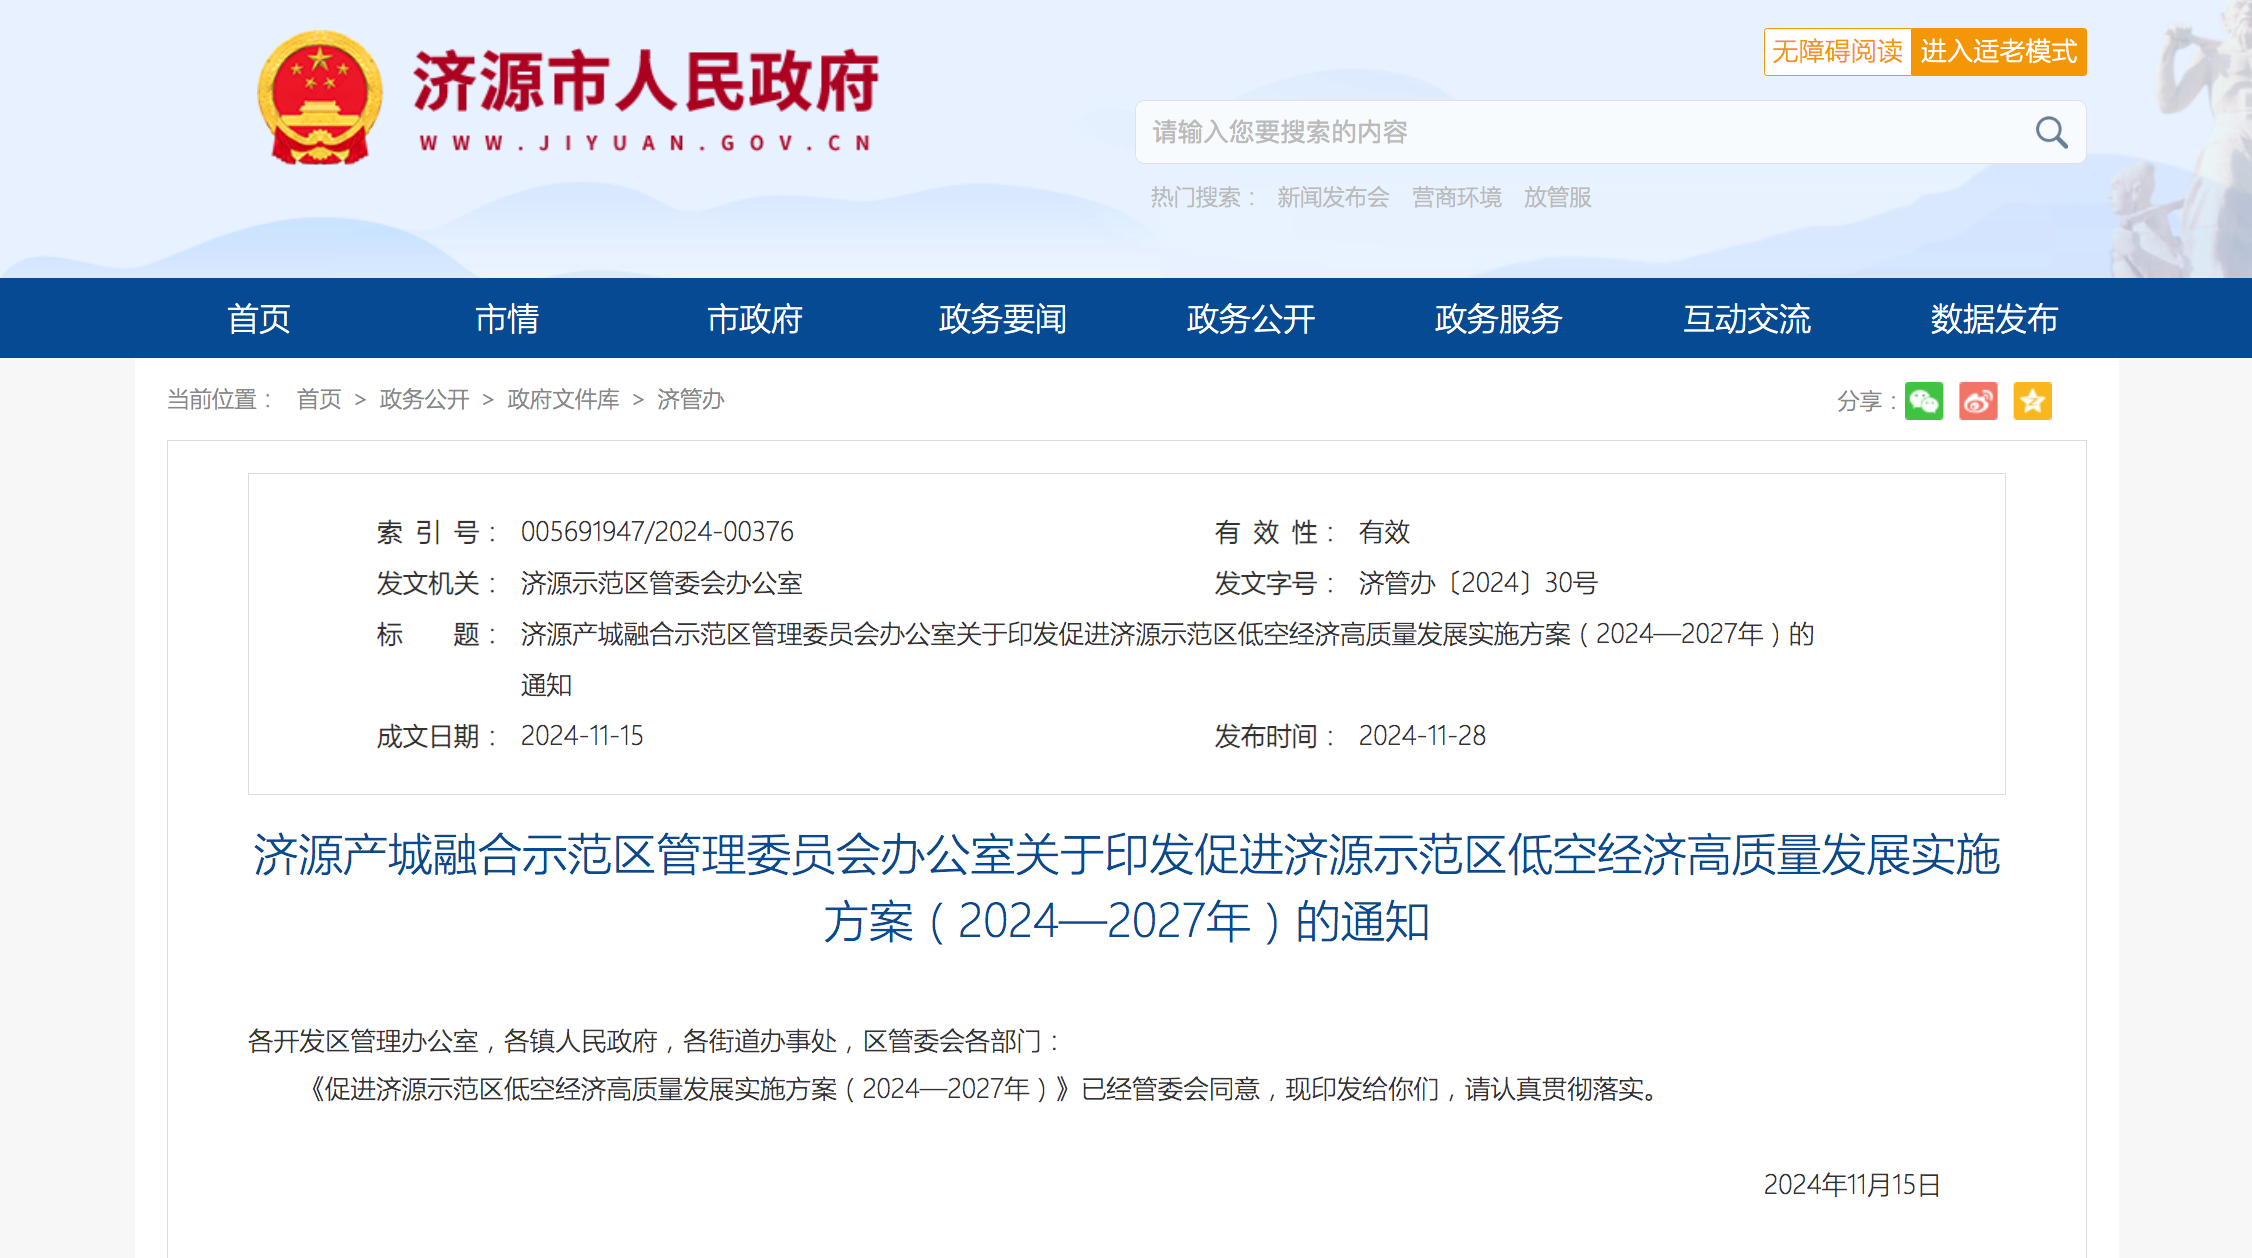This screenshot has height=1258, width=2252.
Task: Search the hot keyword 营商环境
Action: pos(1456,197)
